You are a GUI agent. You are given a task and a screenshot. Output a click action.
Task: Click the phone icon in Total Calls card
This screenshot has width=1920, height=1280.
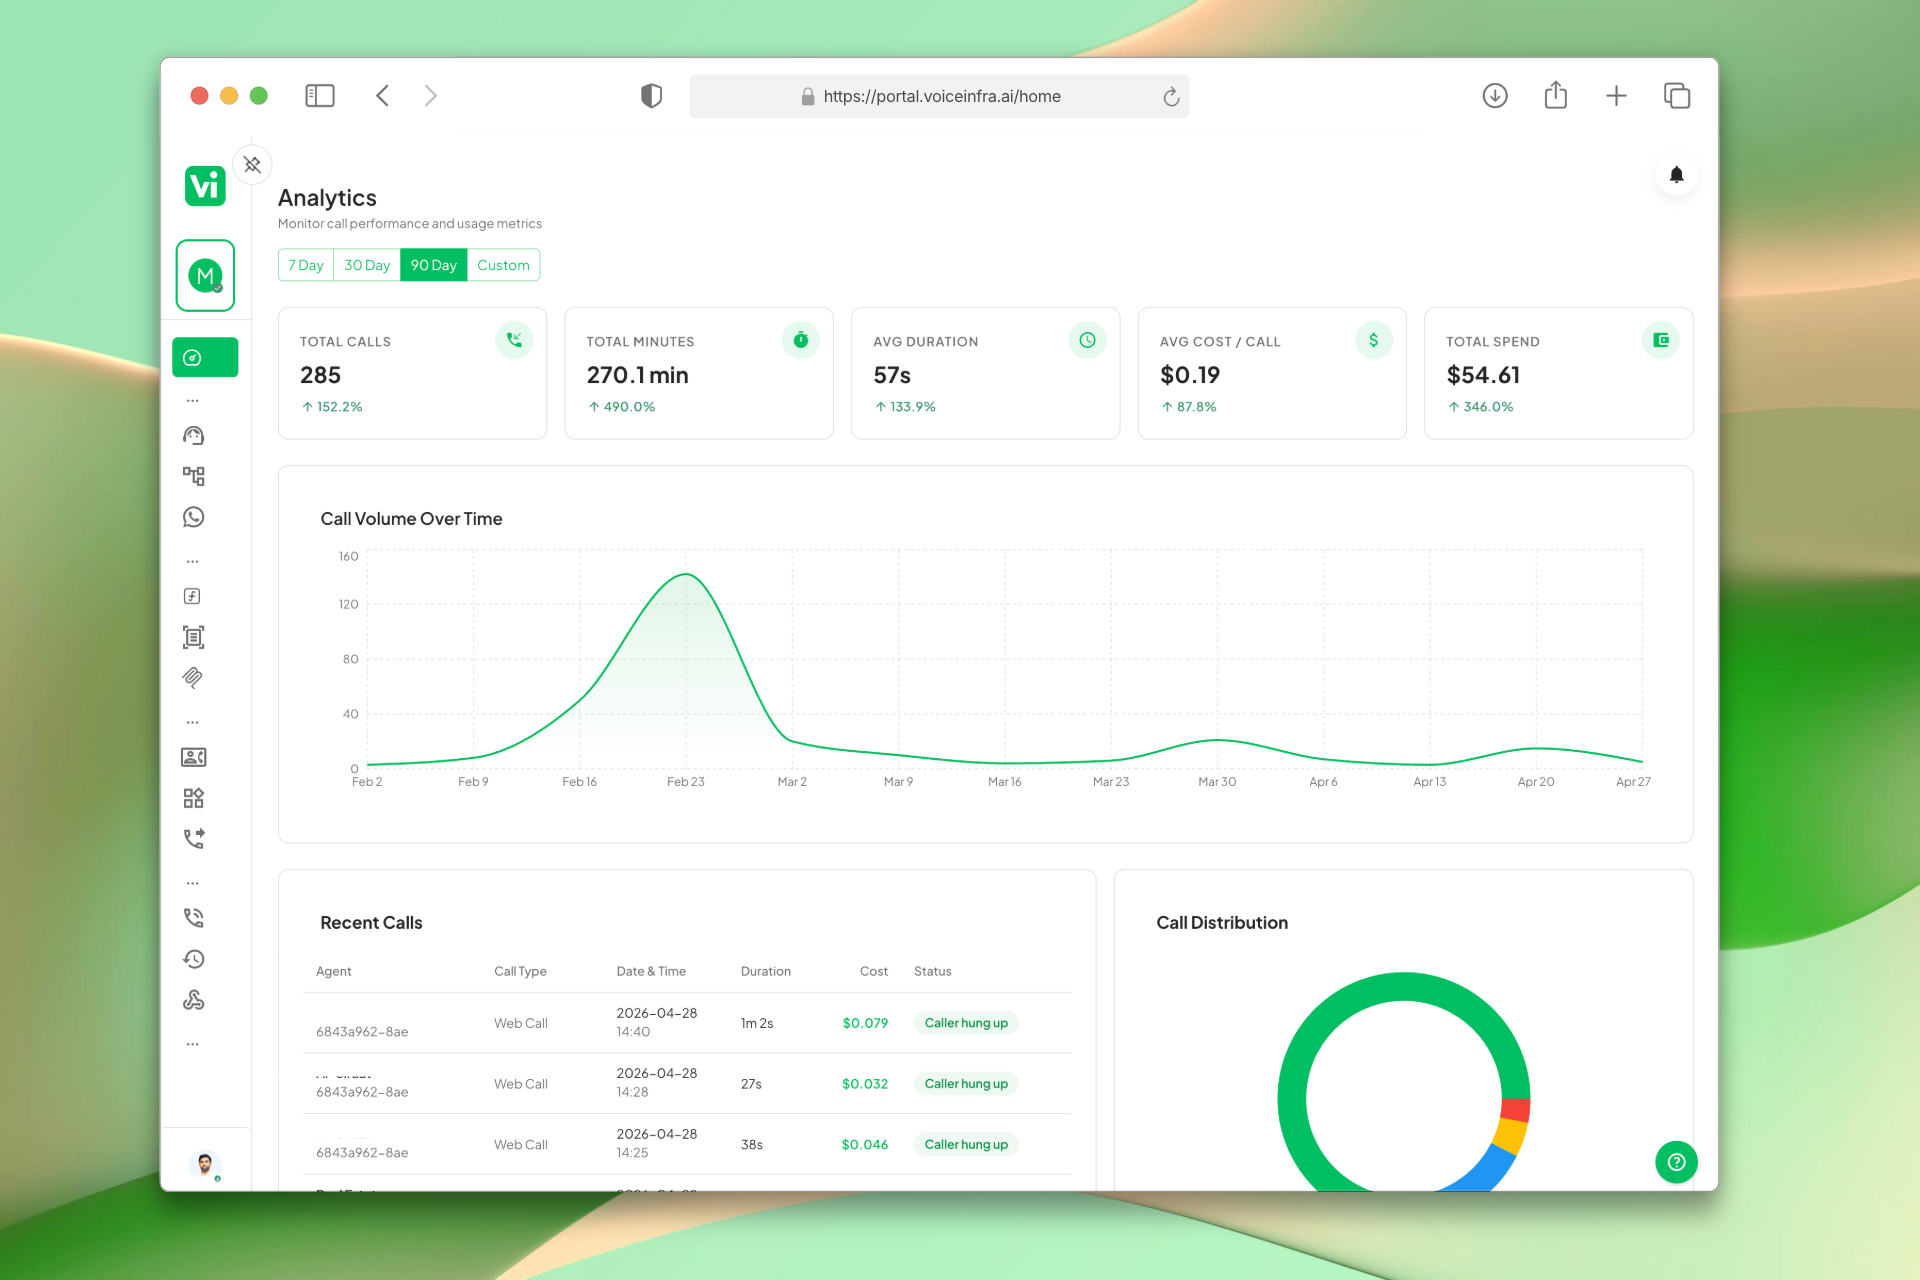(514, 340)
